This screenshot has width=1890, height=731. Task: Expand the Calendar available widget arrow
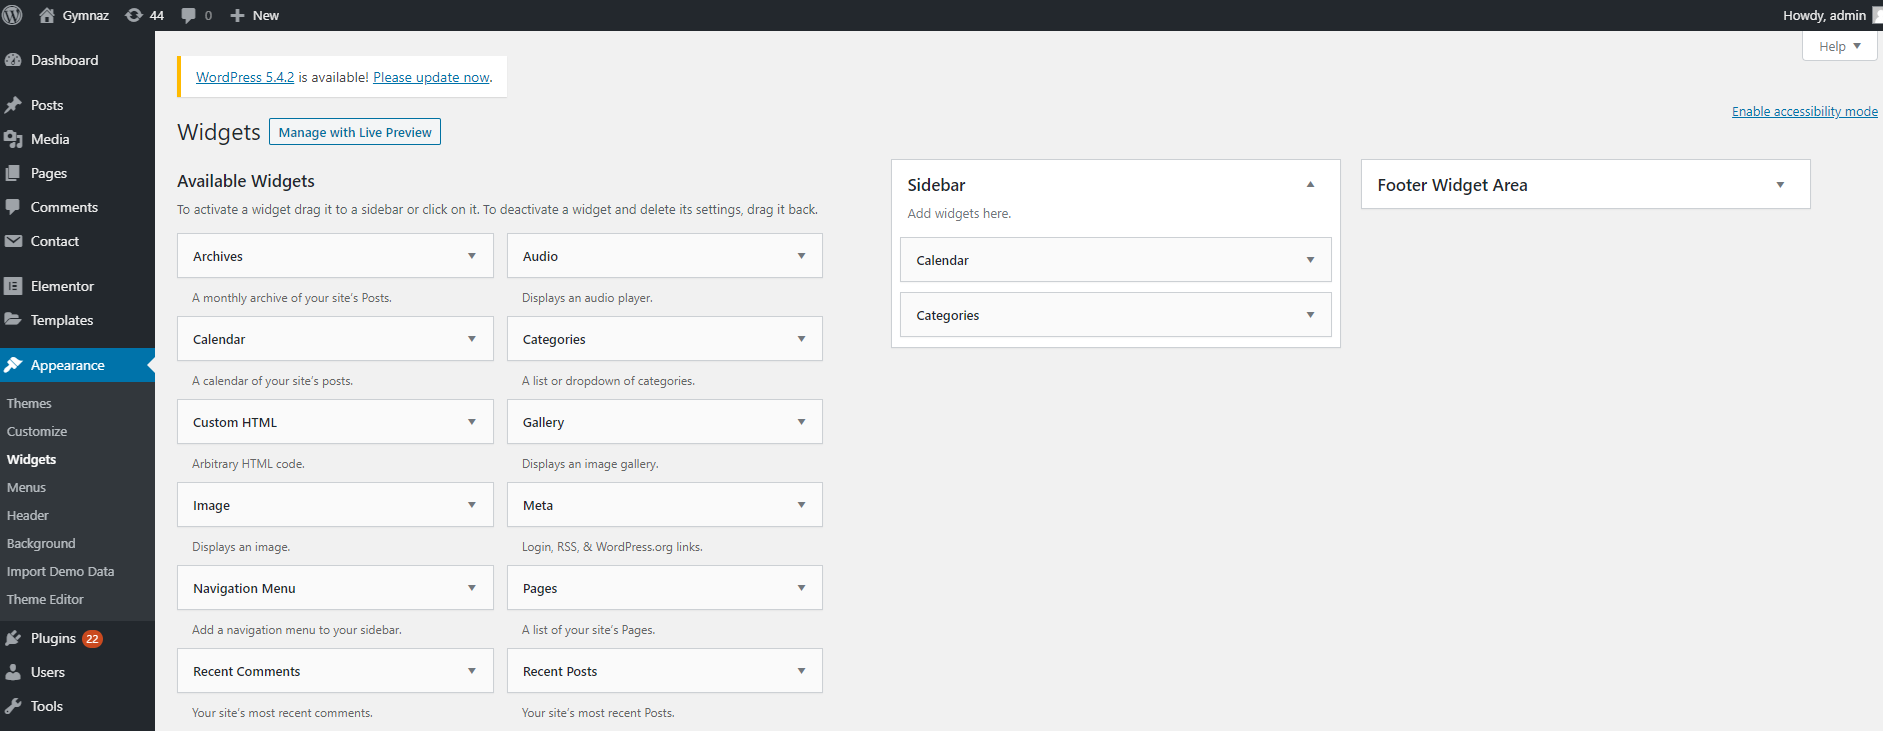[x=472, y=339]
